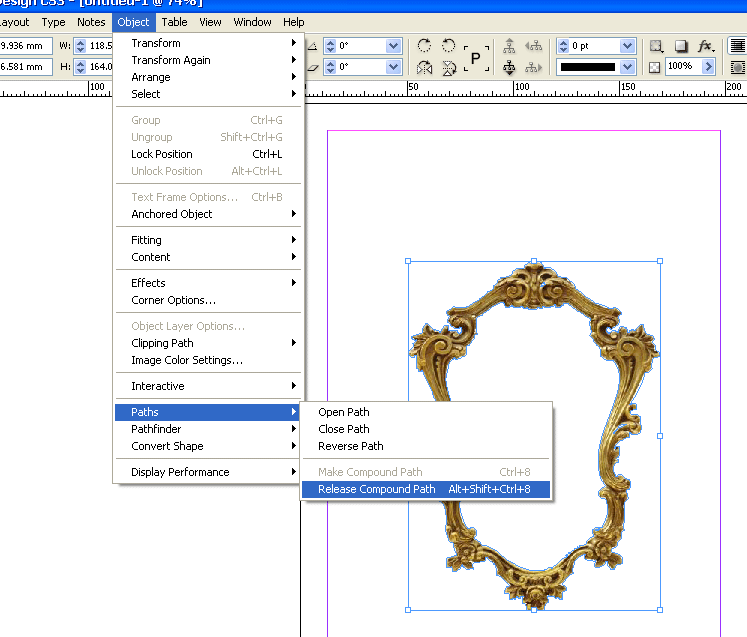Click the Flip Vertical icon
This screenshot has width=747, height=637.
click(x=449, y=67)
